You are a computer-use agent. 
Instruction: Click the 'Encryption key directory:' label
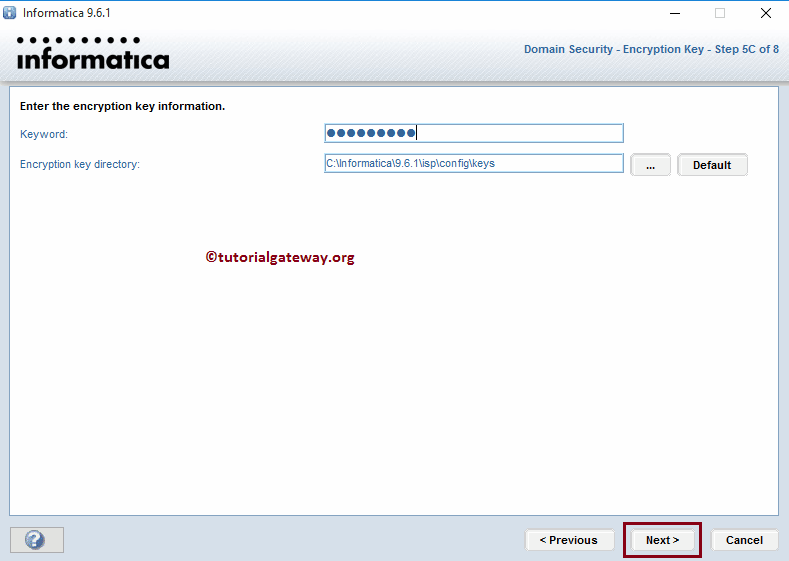point(80,164)
